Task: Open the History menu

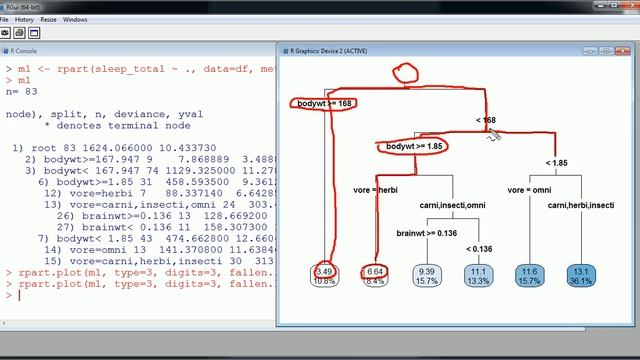Action: point(24,20)
